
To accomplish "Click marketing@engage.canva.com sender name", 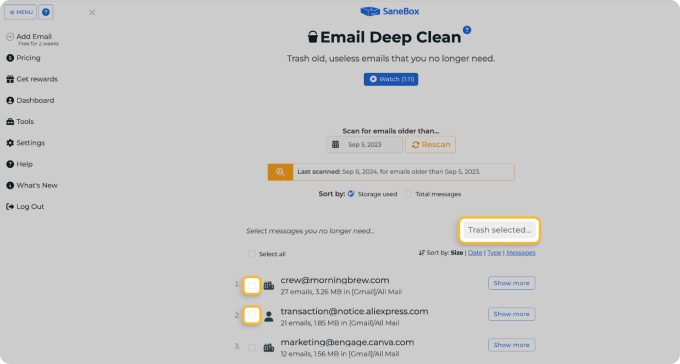I will (x=347, y=342).
